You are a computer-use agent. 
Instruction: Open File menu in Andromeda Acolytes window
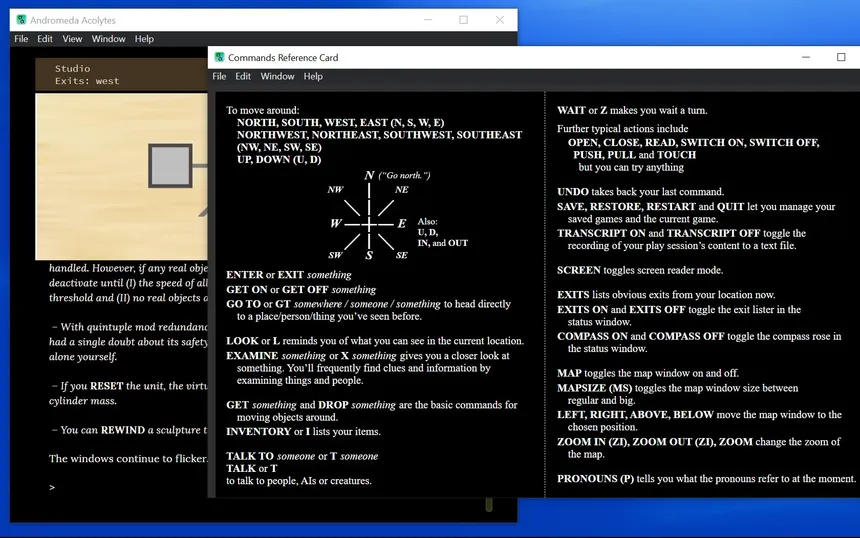(21, 39)
